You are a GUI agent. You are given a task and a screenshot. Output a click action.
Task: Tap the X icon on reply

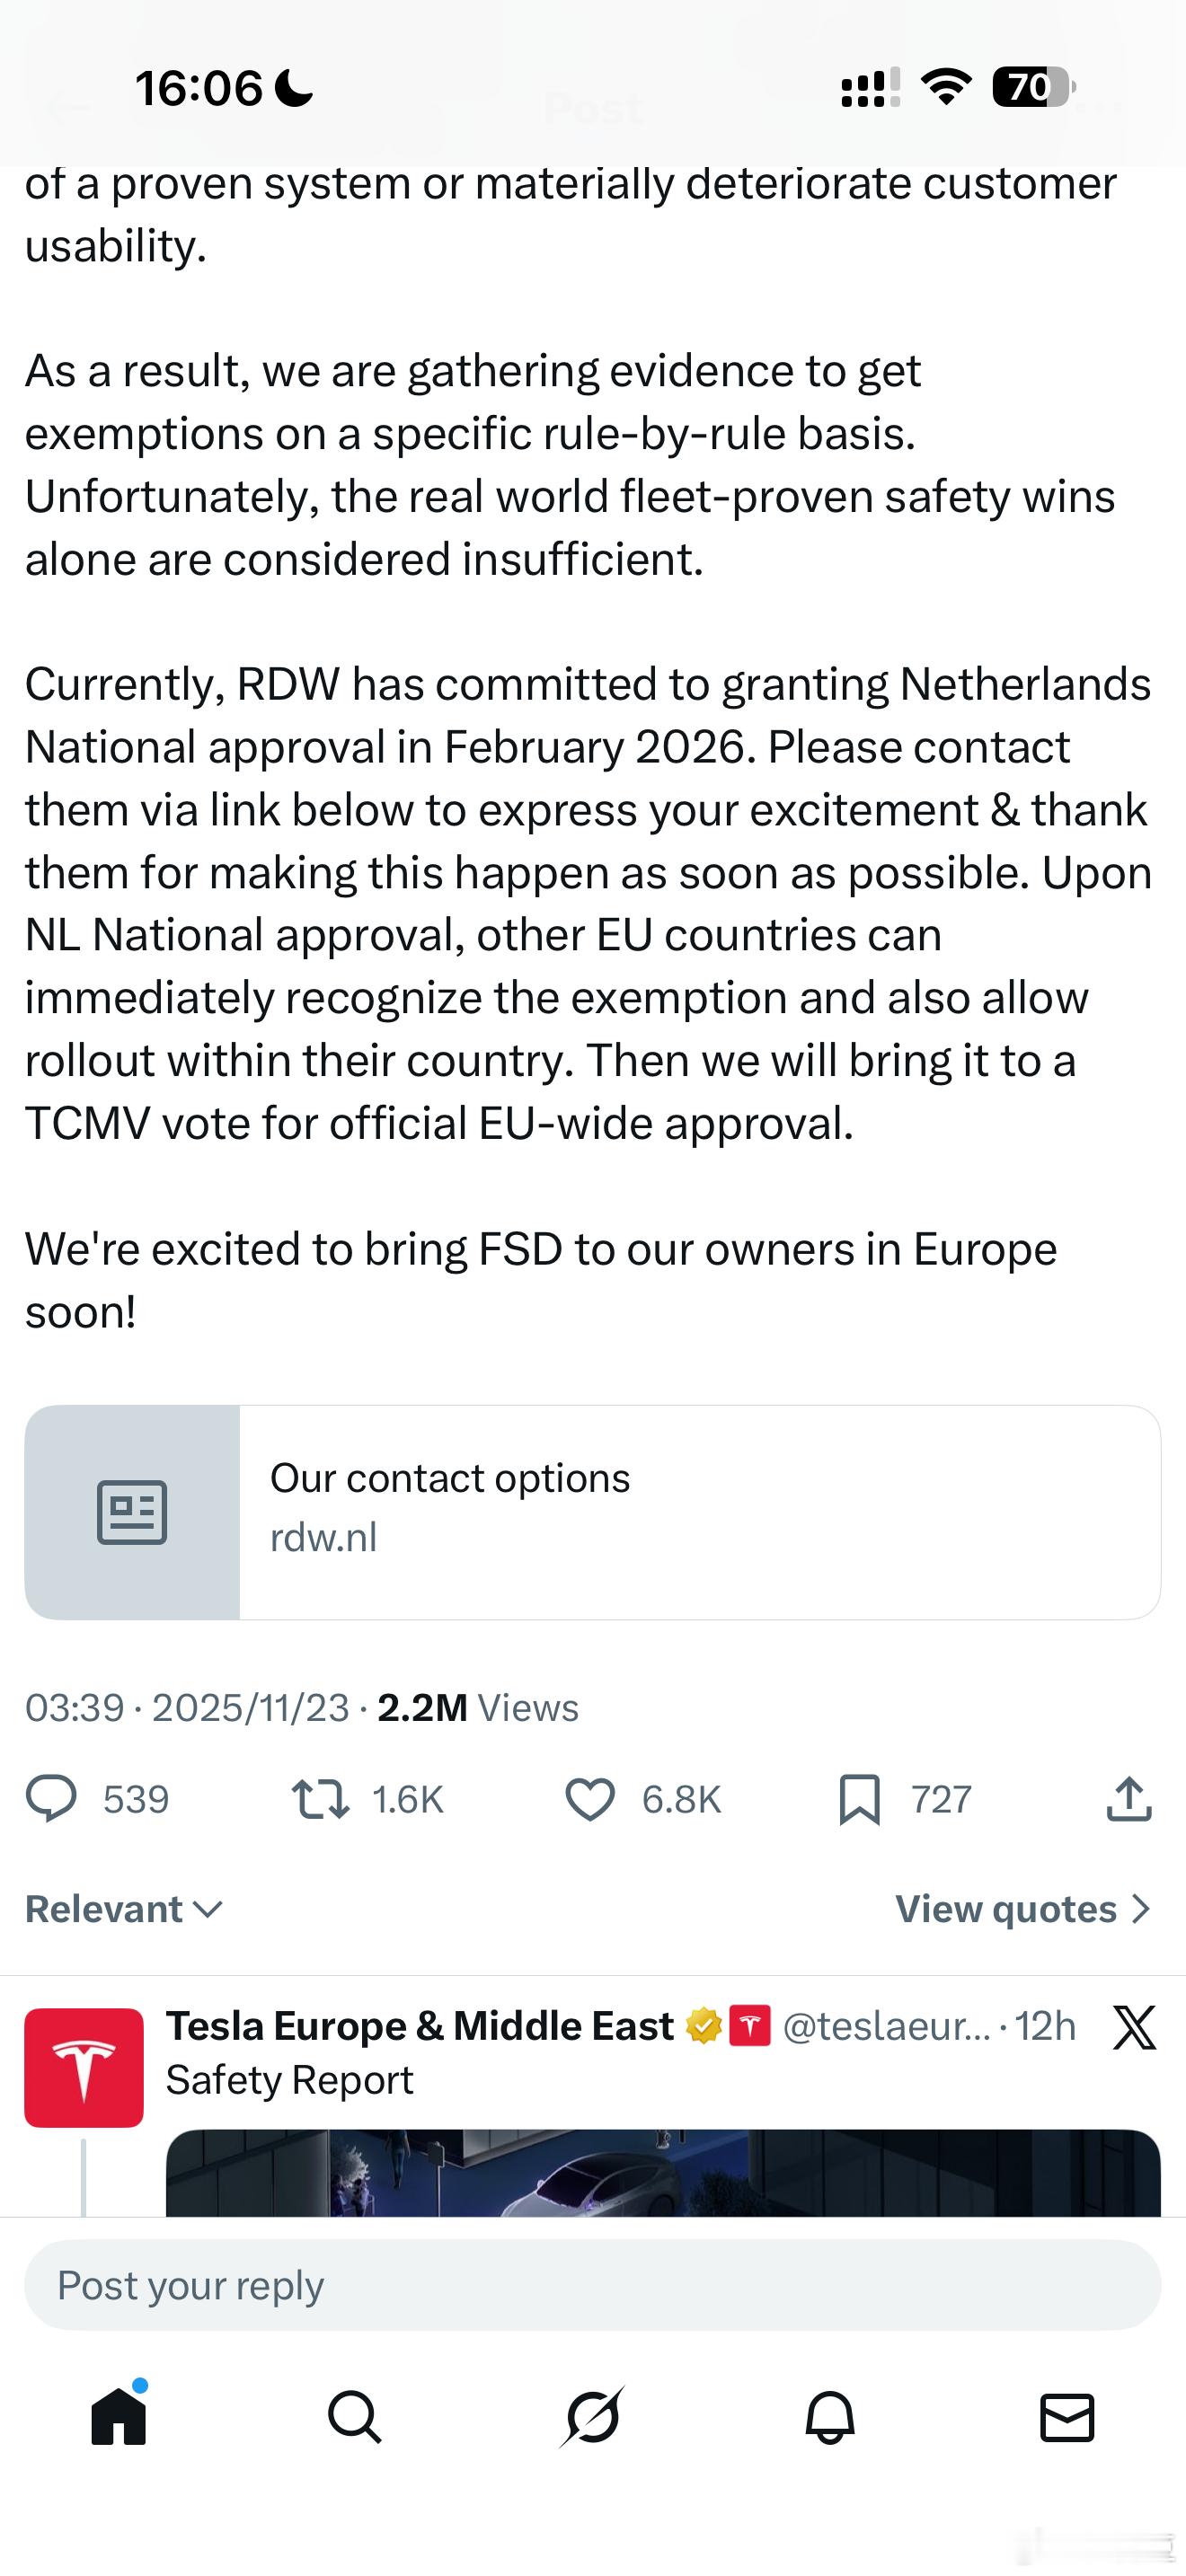(x=1134, y=2027)
